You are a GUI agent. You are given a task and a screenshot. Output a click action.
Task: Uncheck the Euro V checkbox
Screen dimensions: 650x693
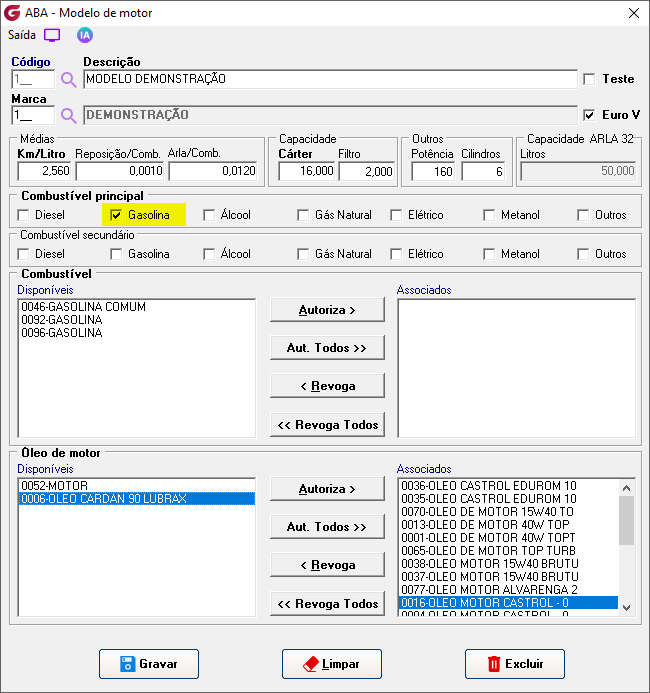[x=589, y=115]
